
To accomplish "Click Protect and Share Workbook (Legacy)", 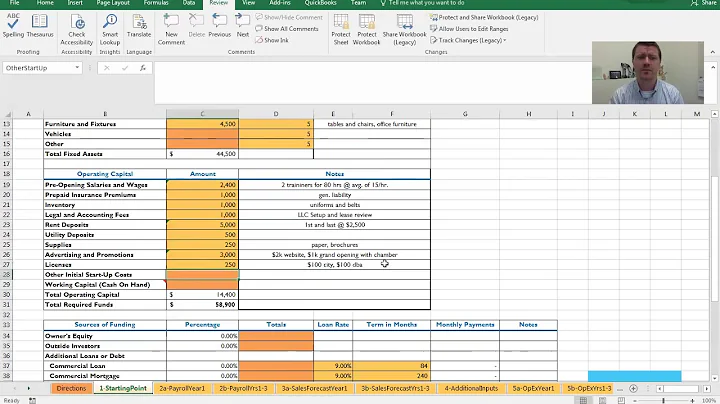I will coord(484,17).
